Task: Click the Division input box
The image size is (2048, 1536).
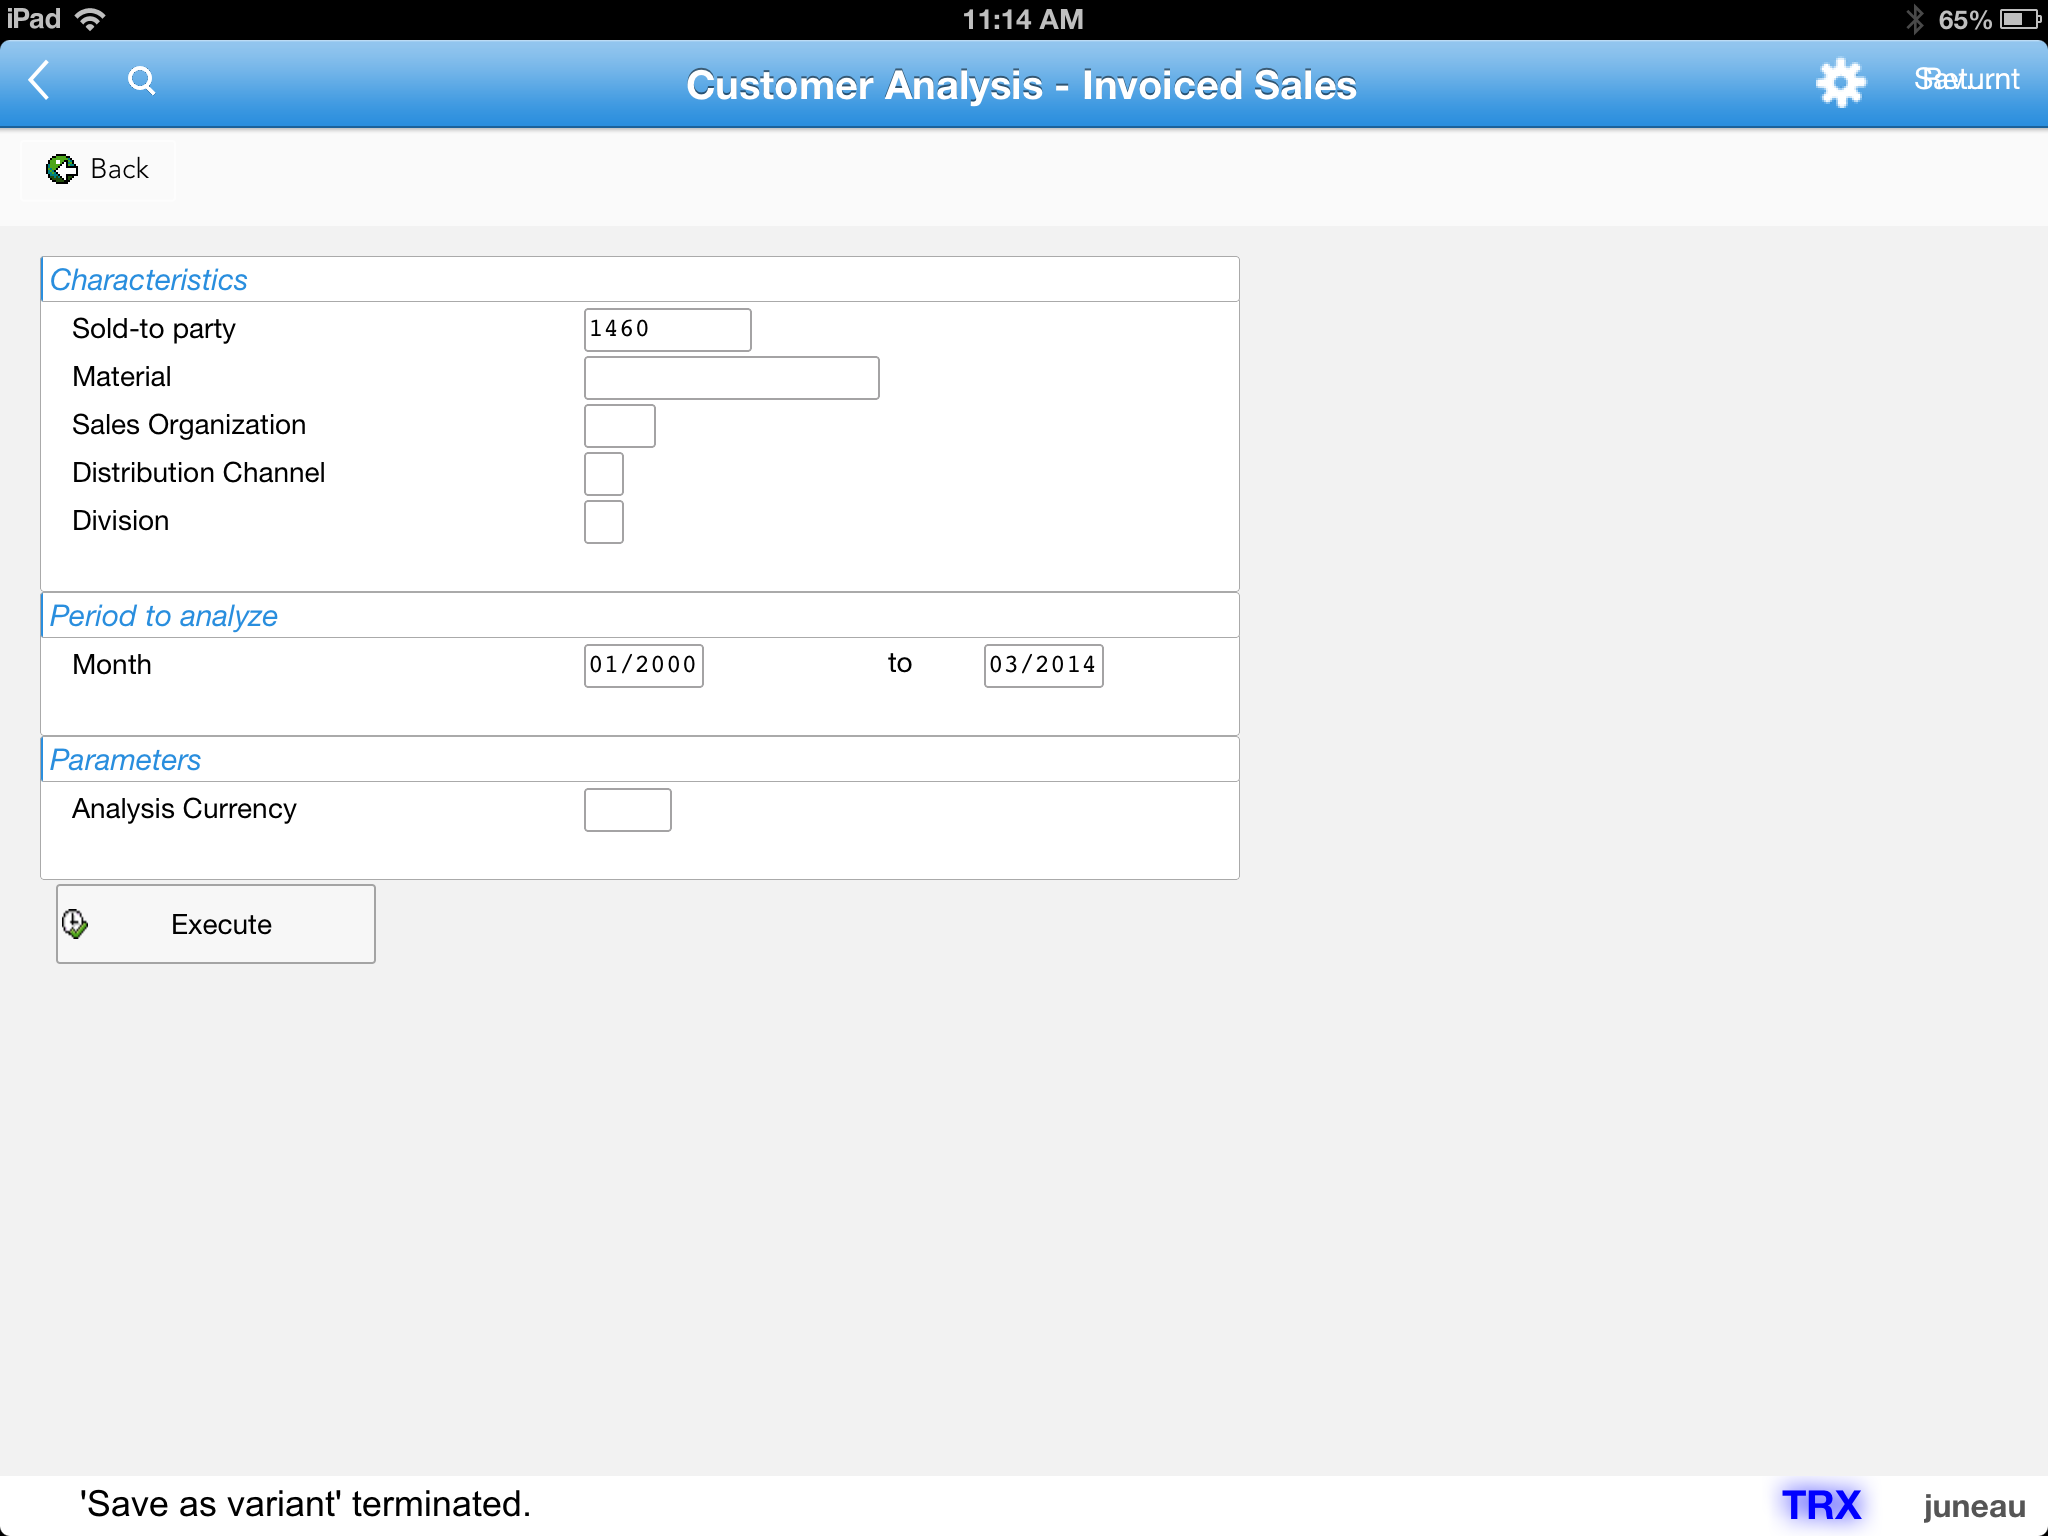Action: (603, 522)
